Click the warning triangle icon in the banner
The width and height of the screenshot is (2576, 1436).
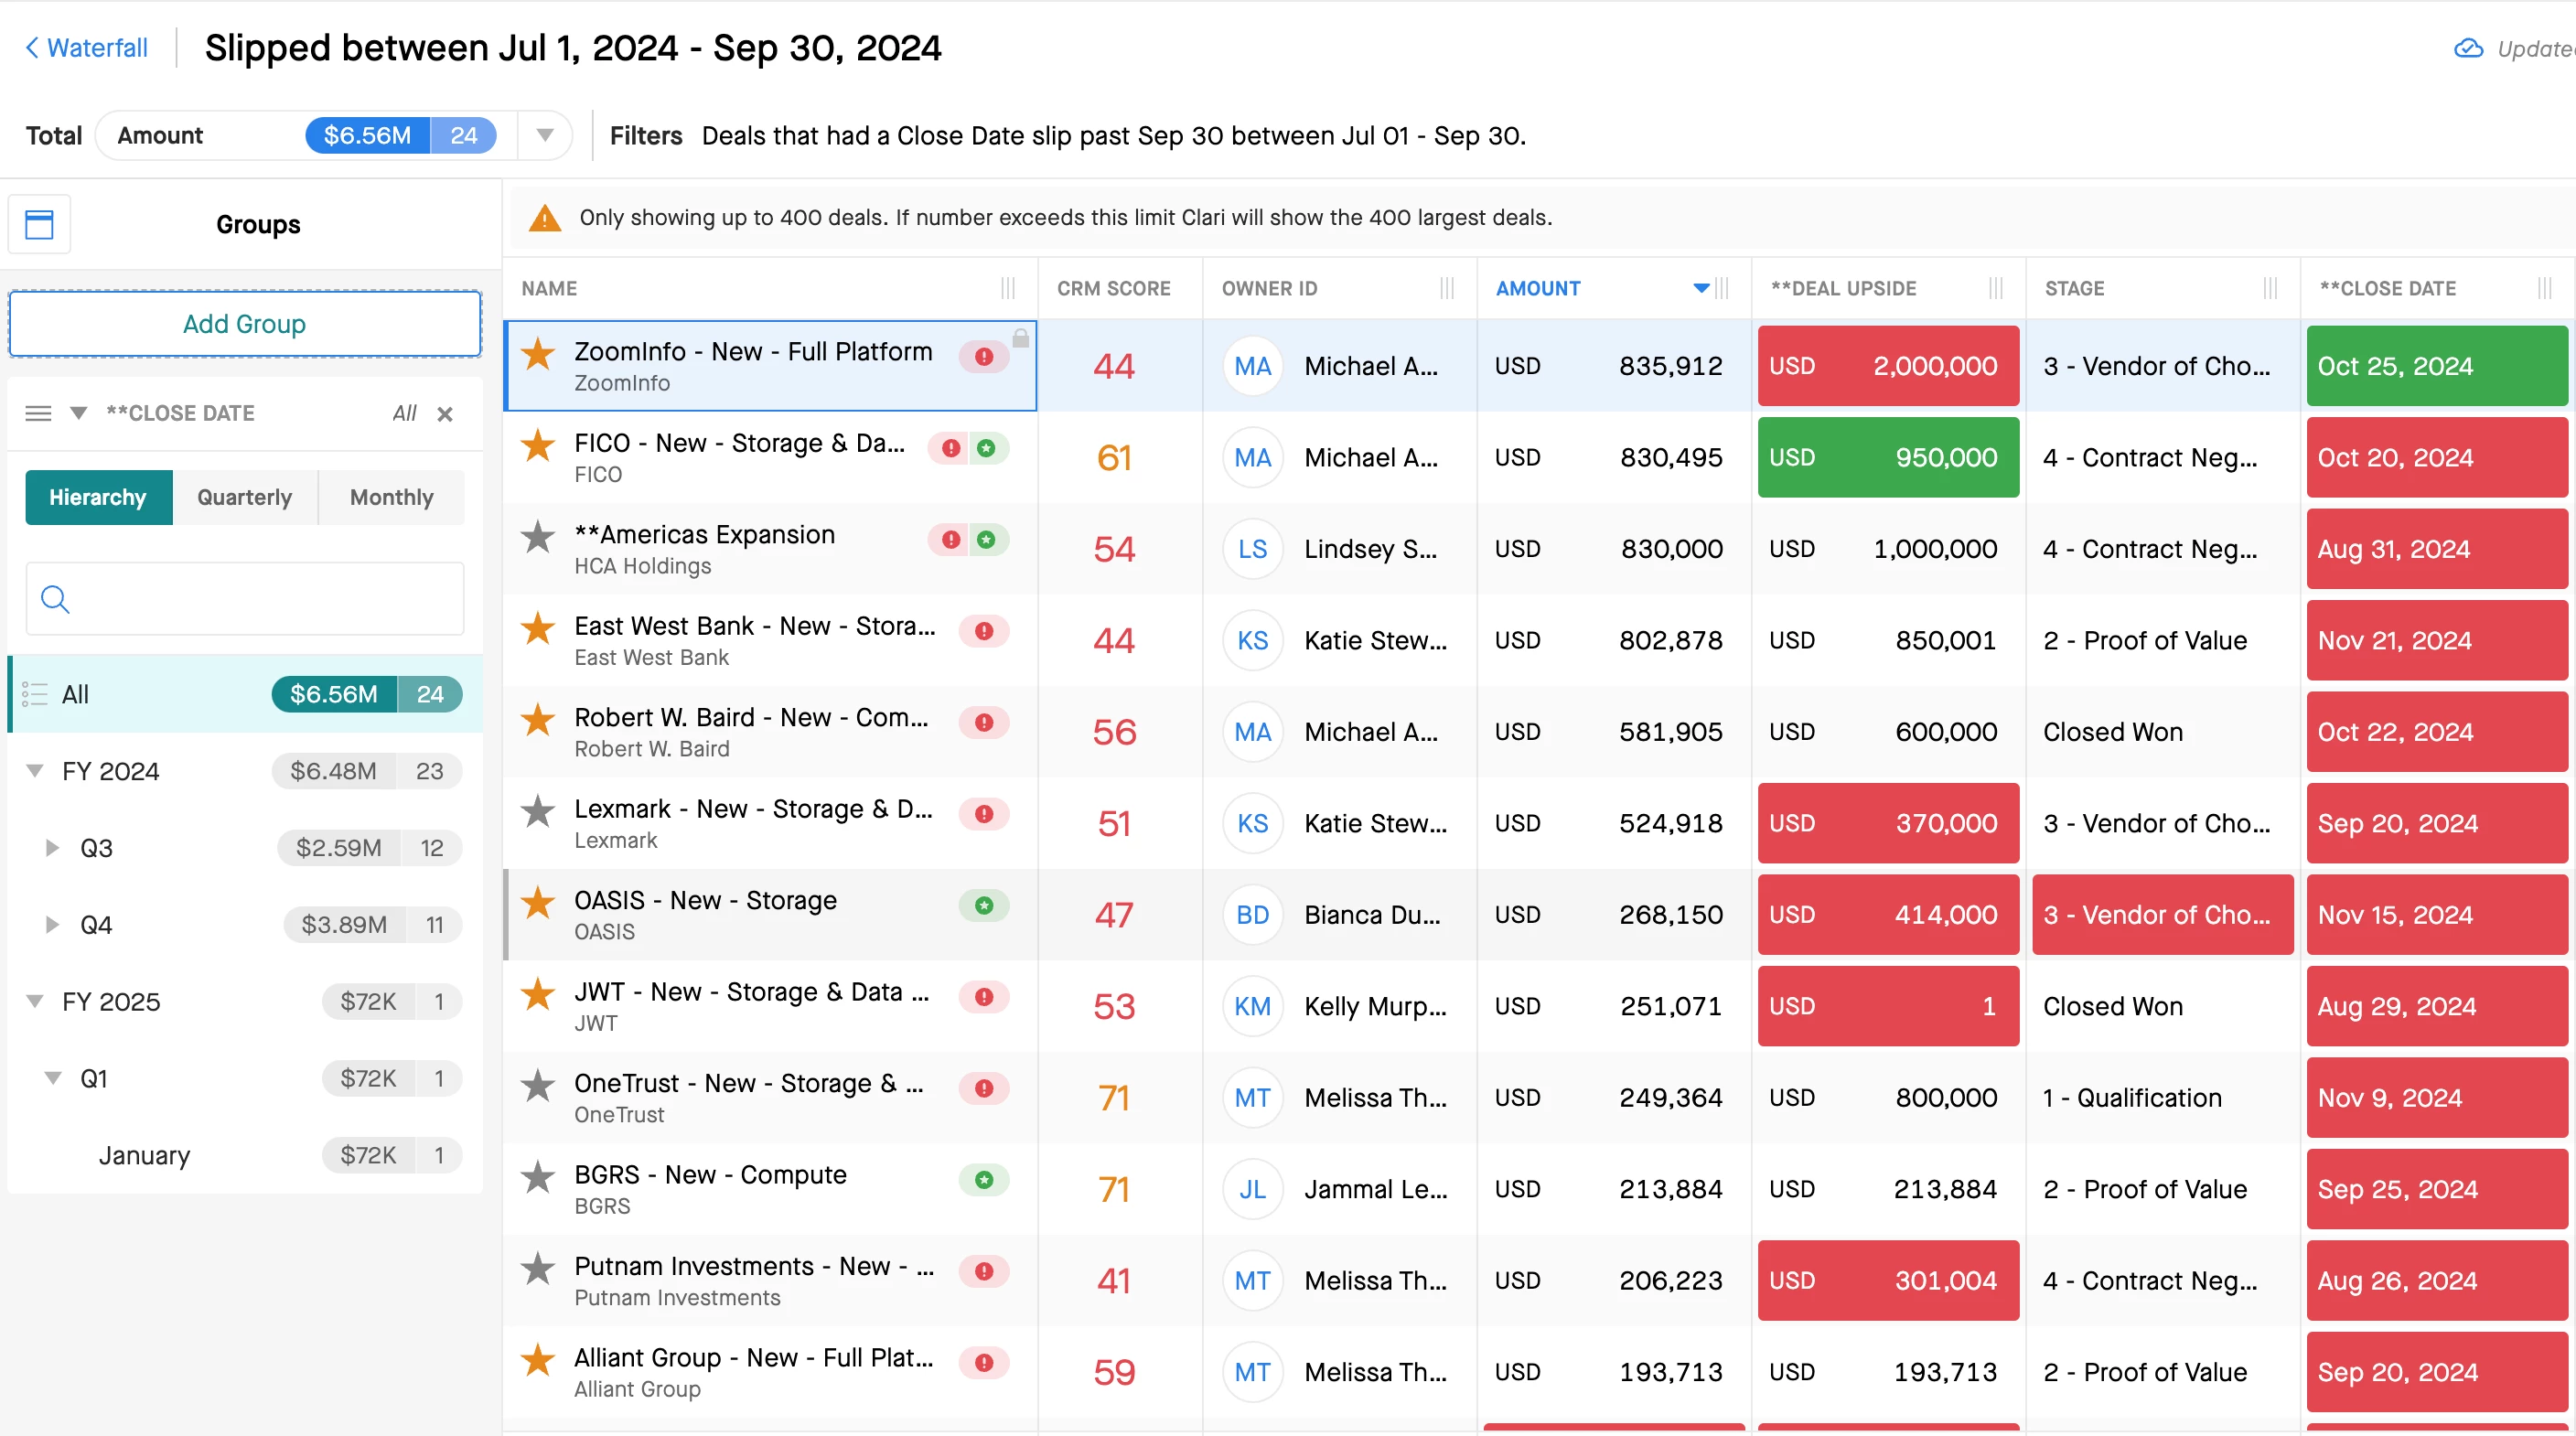(x=545, y=218)
